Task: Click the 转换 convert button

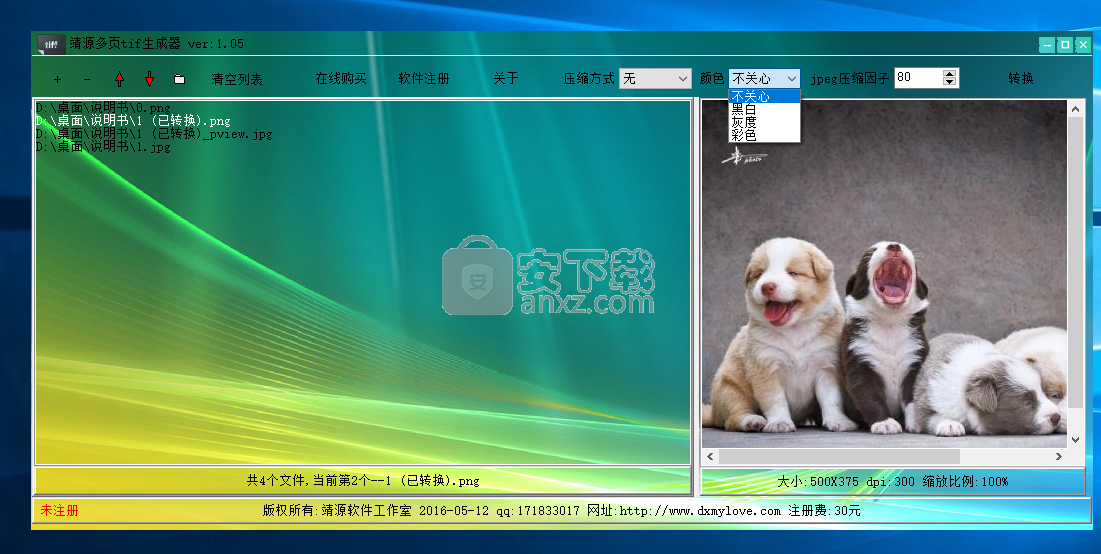Action: (1021, 79)
